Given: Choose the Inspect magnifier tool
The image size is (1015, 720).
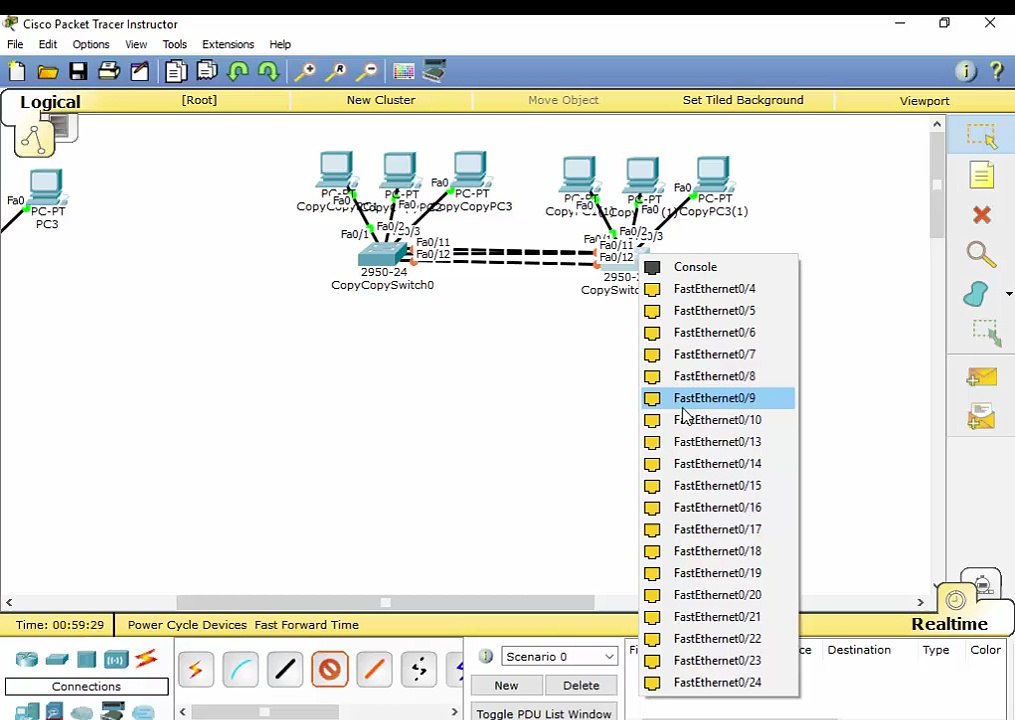Looking at the screenshot, I should click(981, 254).
